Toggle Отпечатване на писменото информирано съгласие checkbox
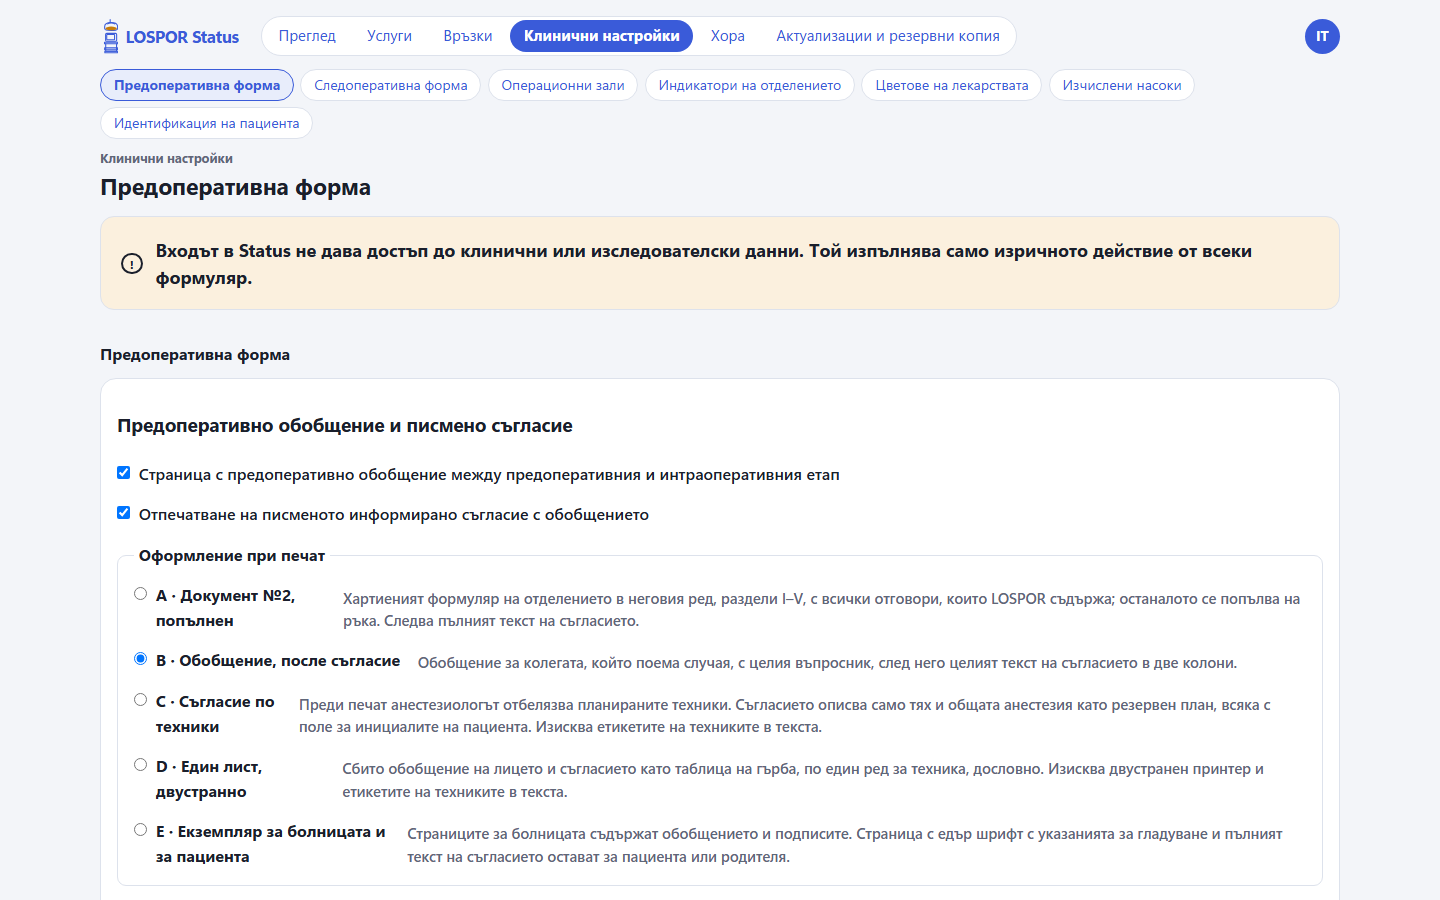The image size is (1440, 900). click(x=124, y=513)
